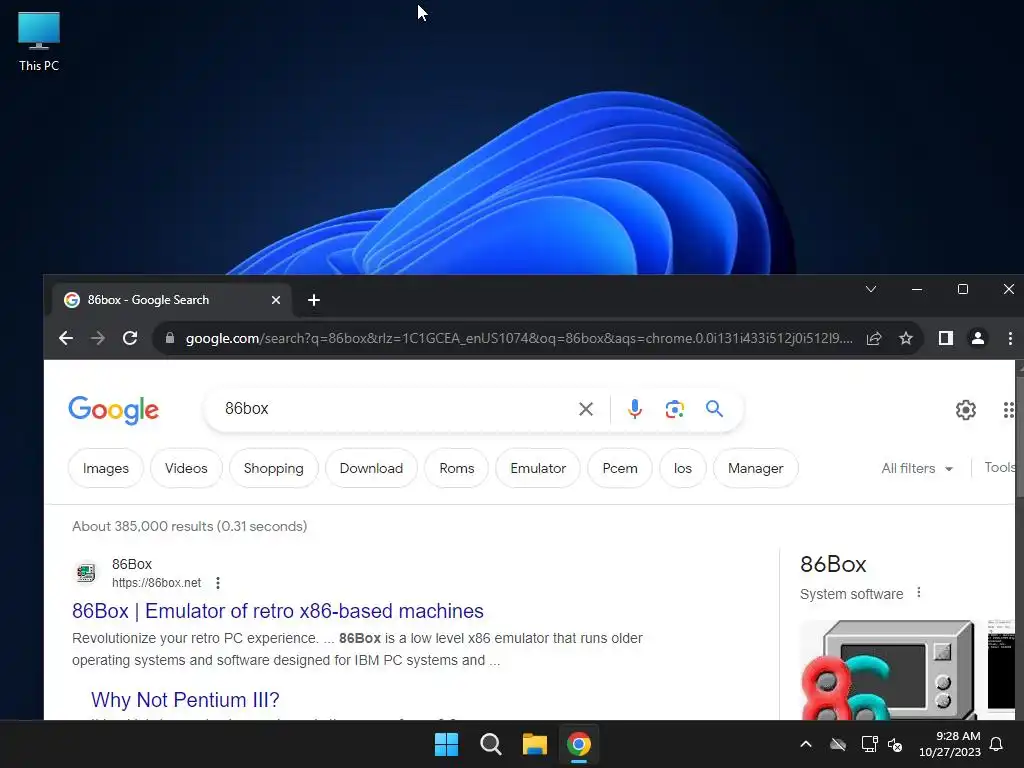Close the 86box Google Search tab
This screenshot has height=768, width=1024.
tap(276, 300)
